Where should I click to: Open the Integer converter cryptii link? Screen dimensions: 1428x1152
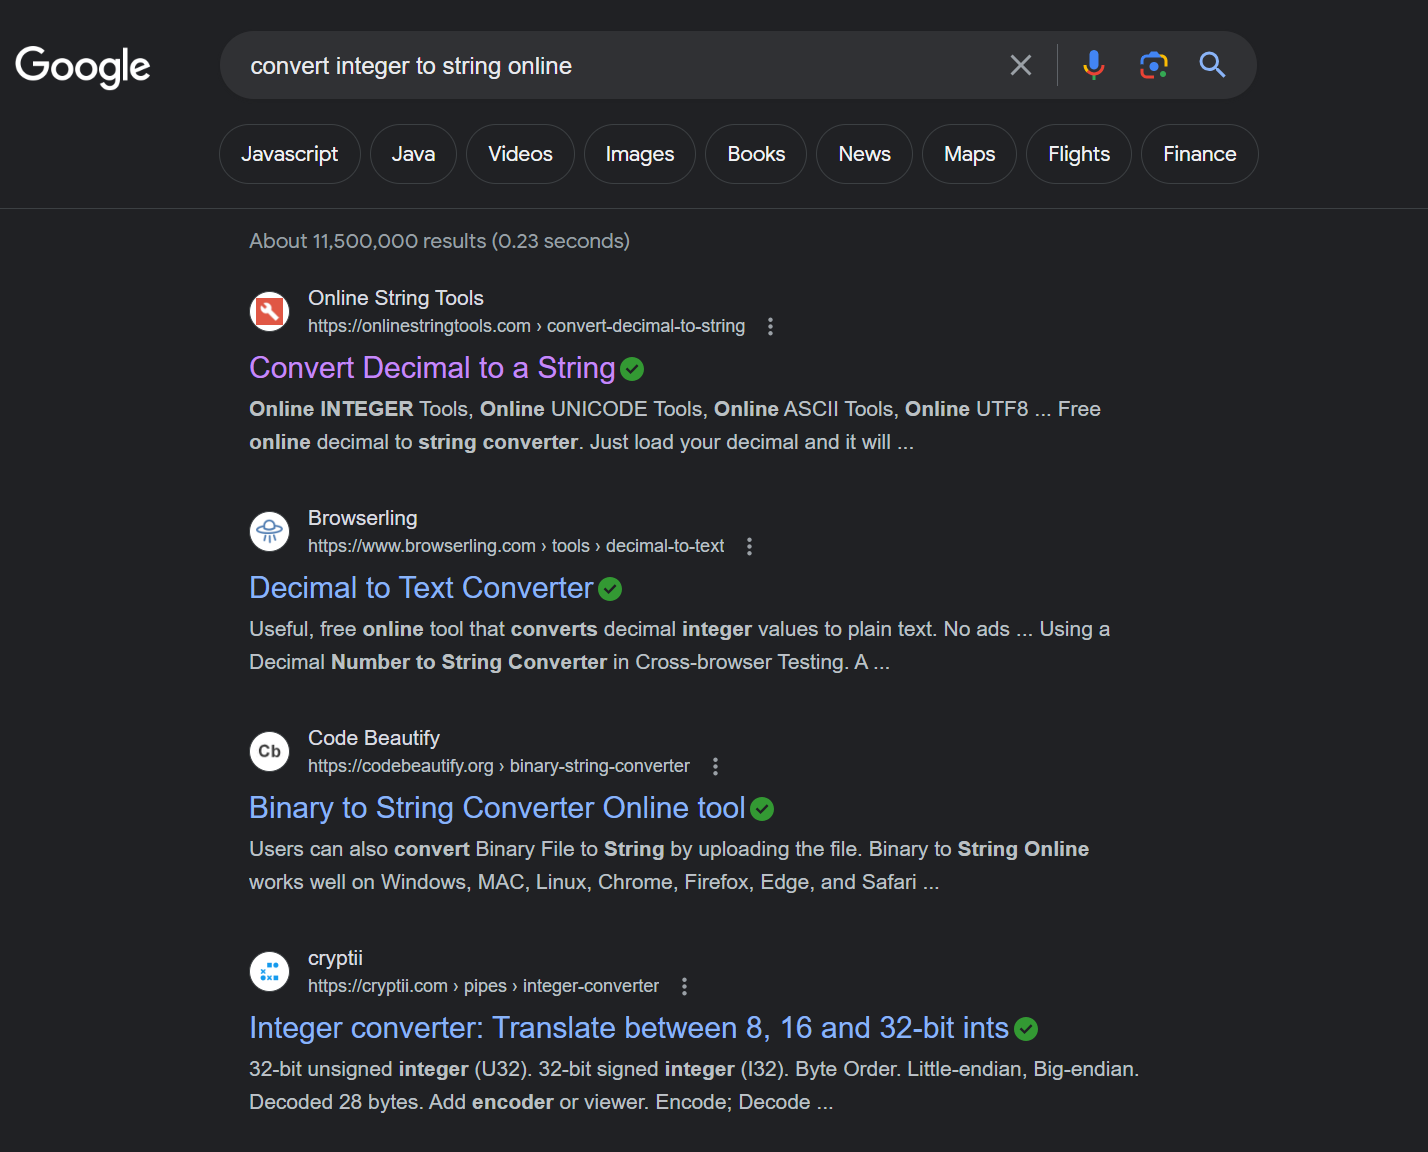(629, 1028)
